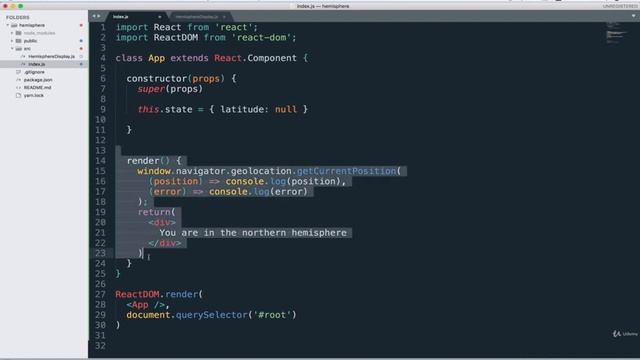The image size is (640, 360).
Task: Click line number 14 in gutter
Action: [x=100, y=161]
